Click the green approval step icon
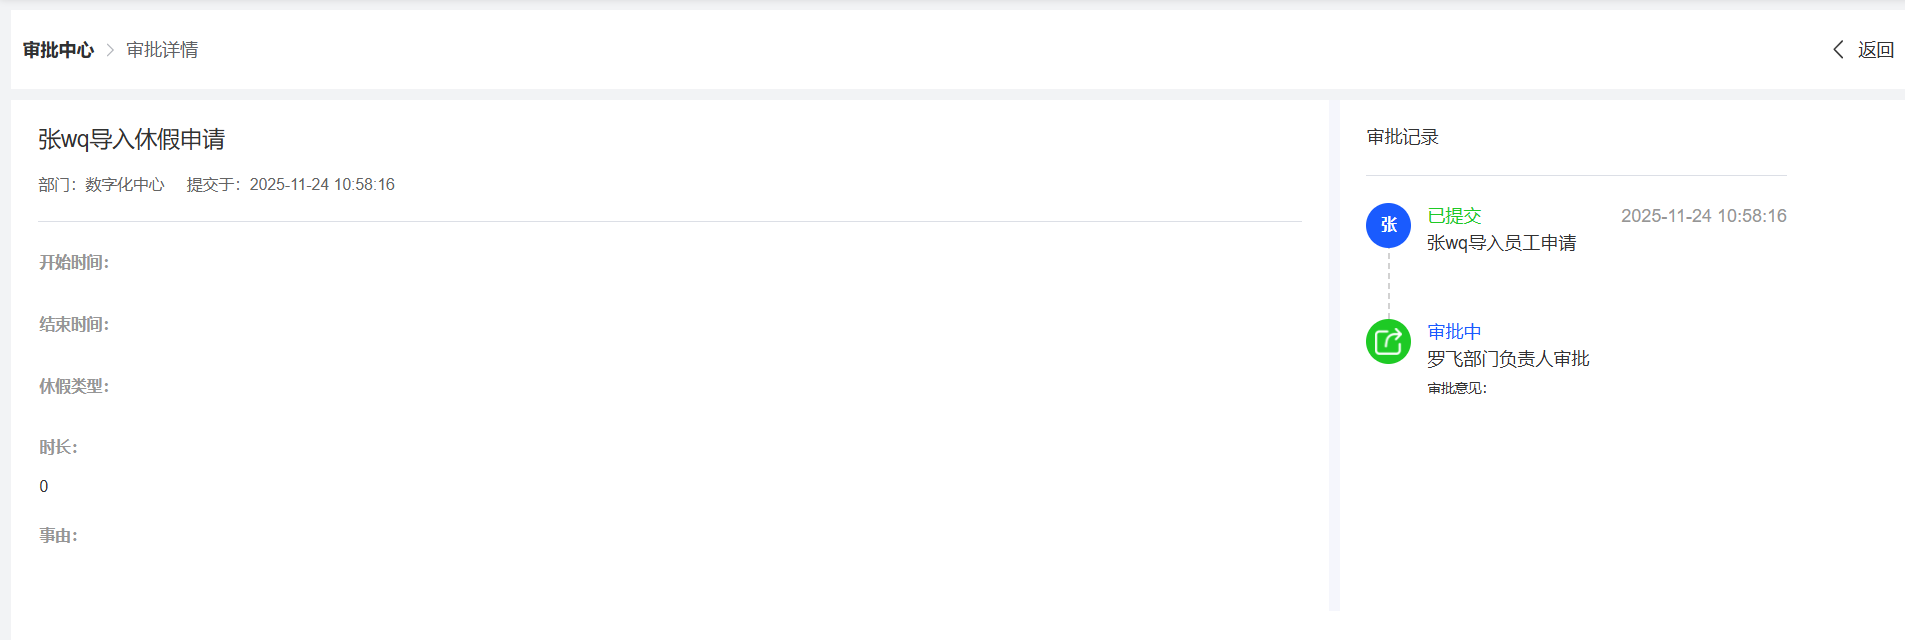 coord(1388,342)
